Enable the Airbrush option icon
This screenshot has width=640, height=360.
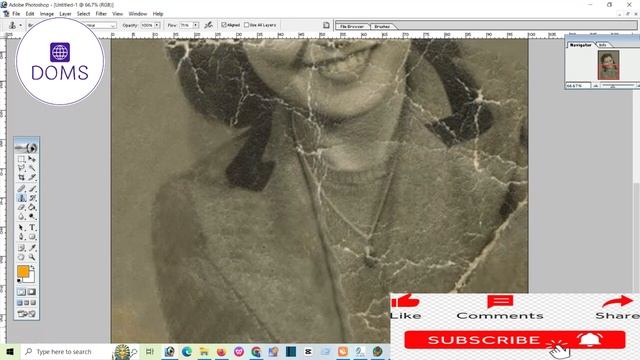tap(209, 25)
